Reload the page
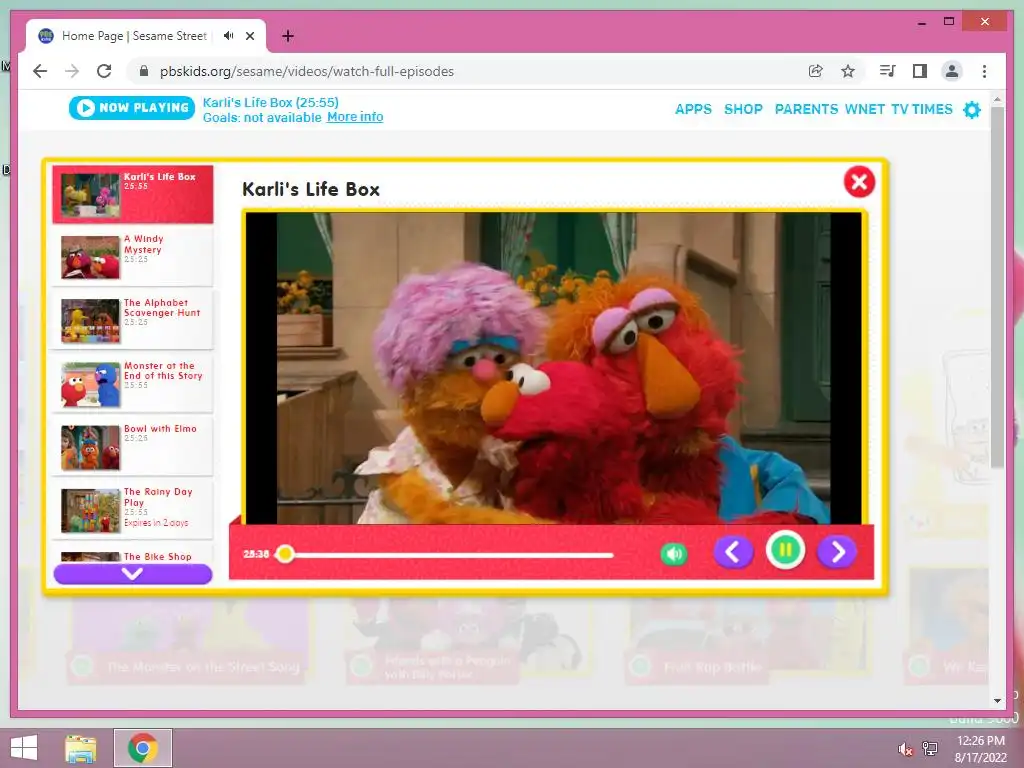The height and width of the screenshot is (768, 1024). [x=104, y=71]
